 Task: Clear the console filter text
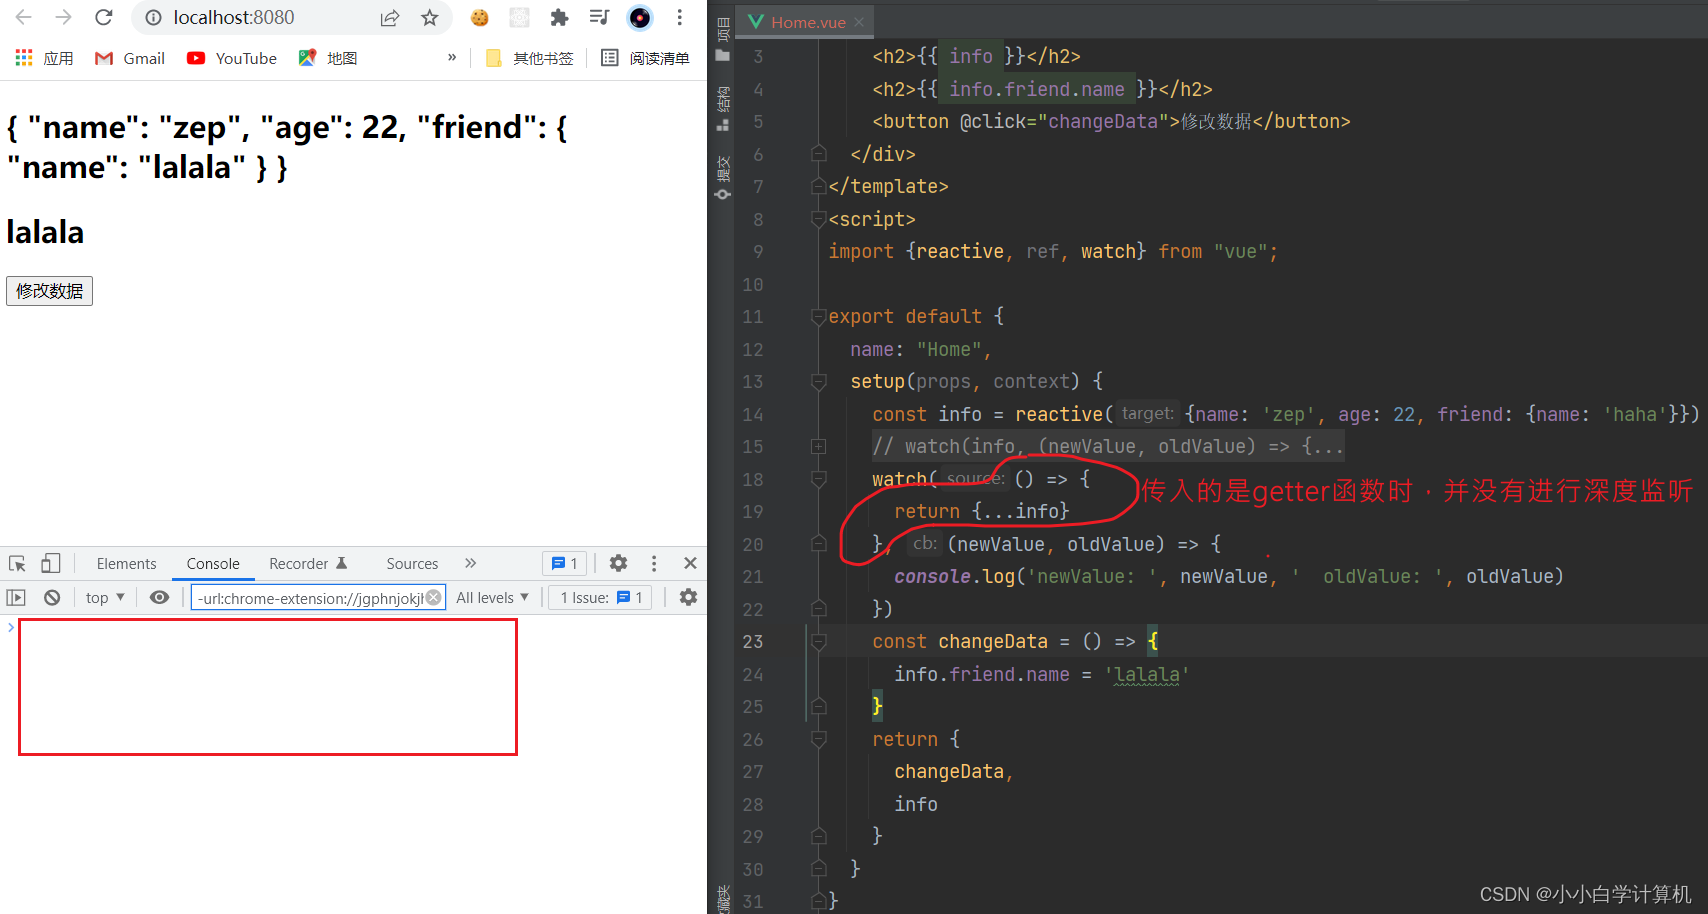coord(434,597)
